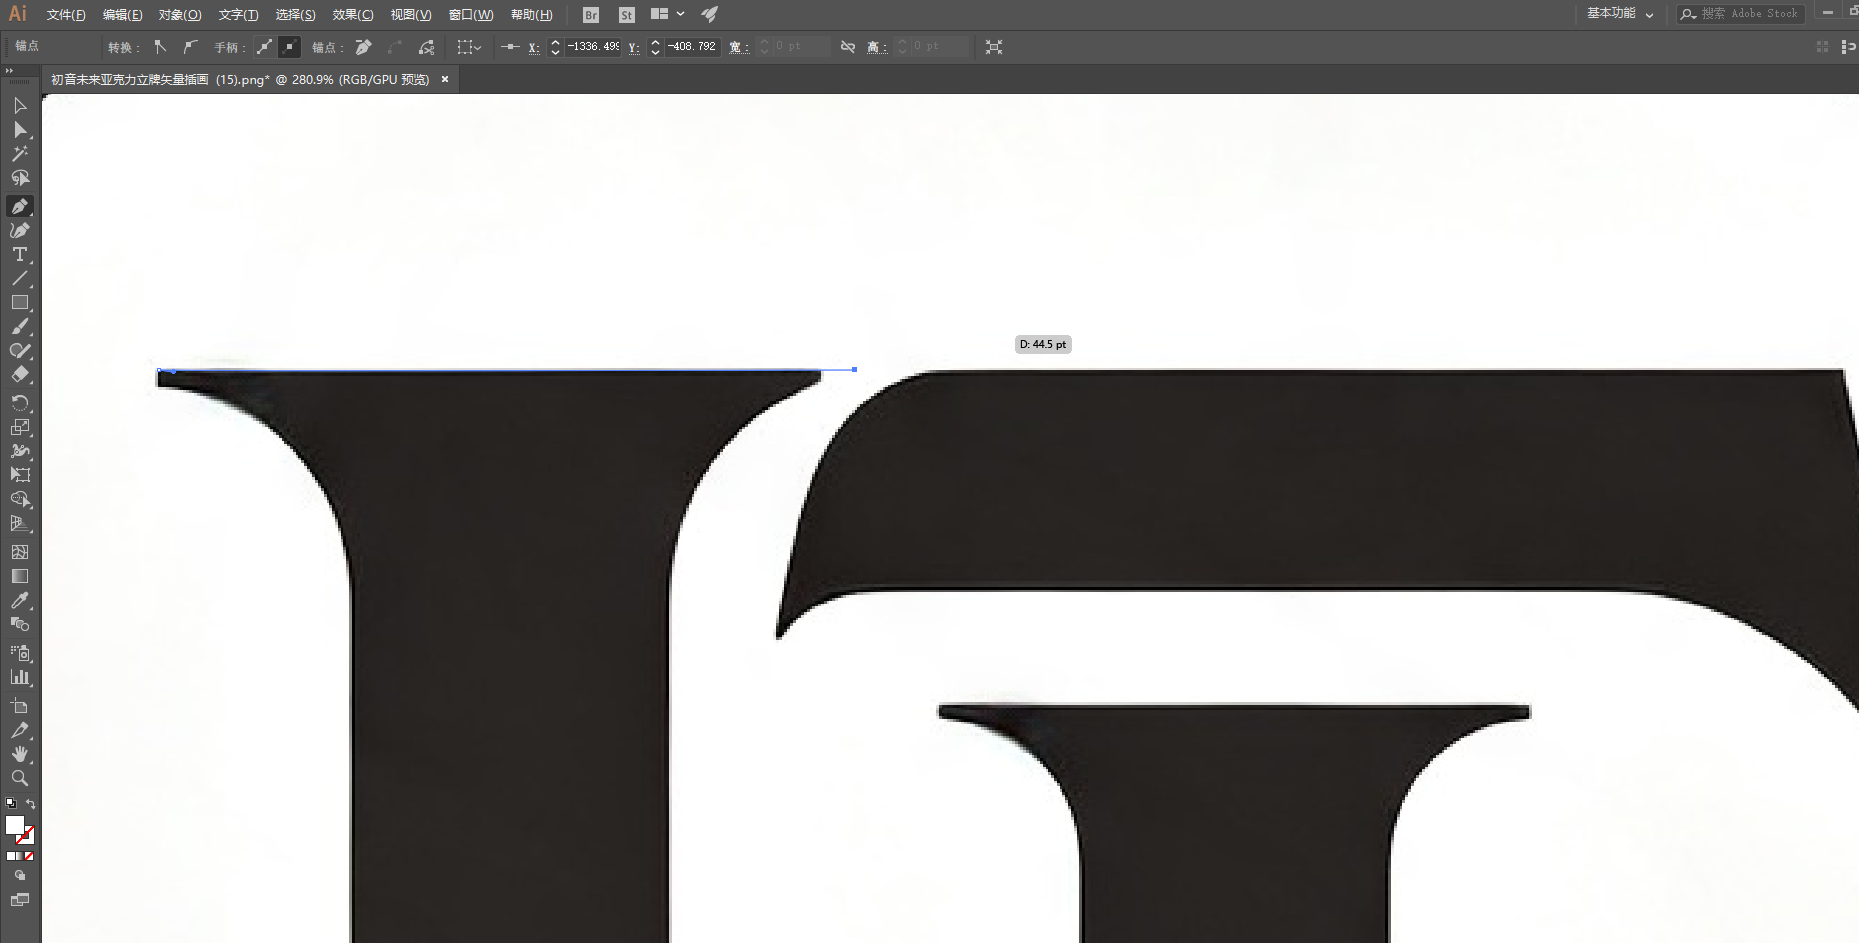Select the Direct Selection tool
1859x943 pixels.
(20, 130)
